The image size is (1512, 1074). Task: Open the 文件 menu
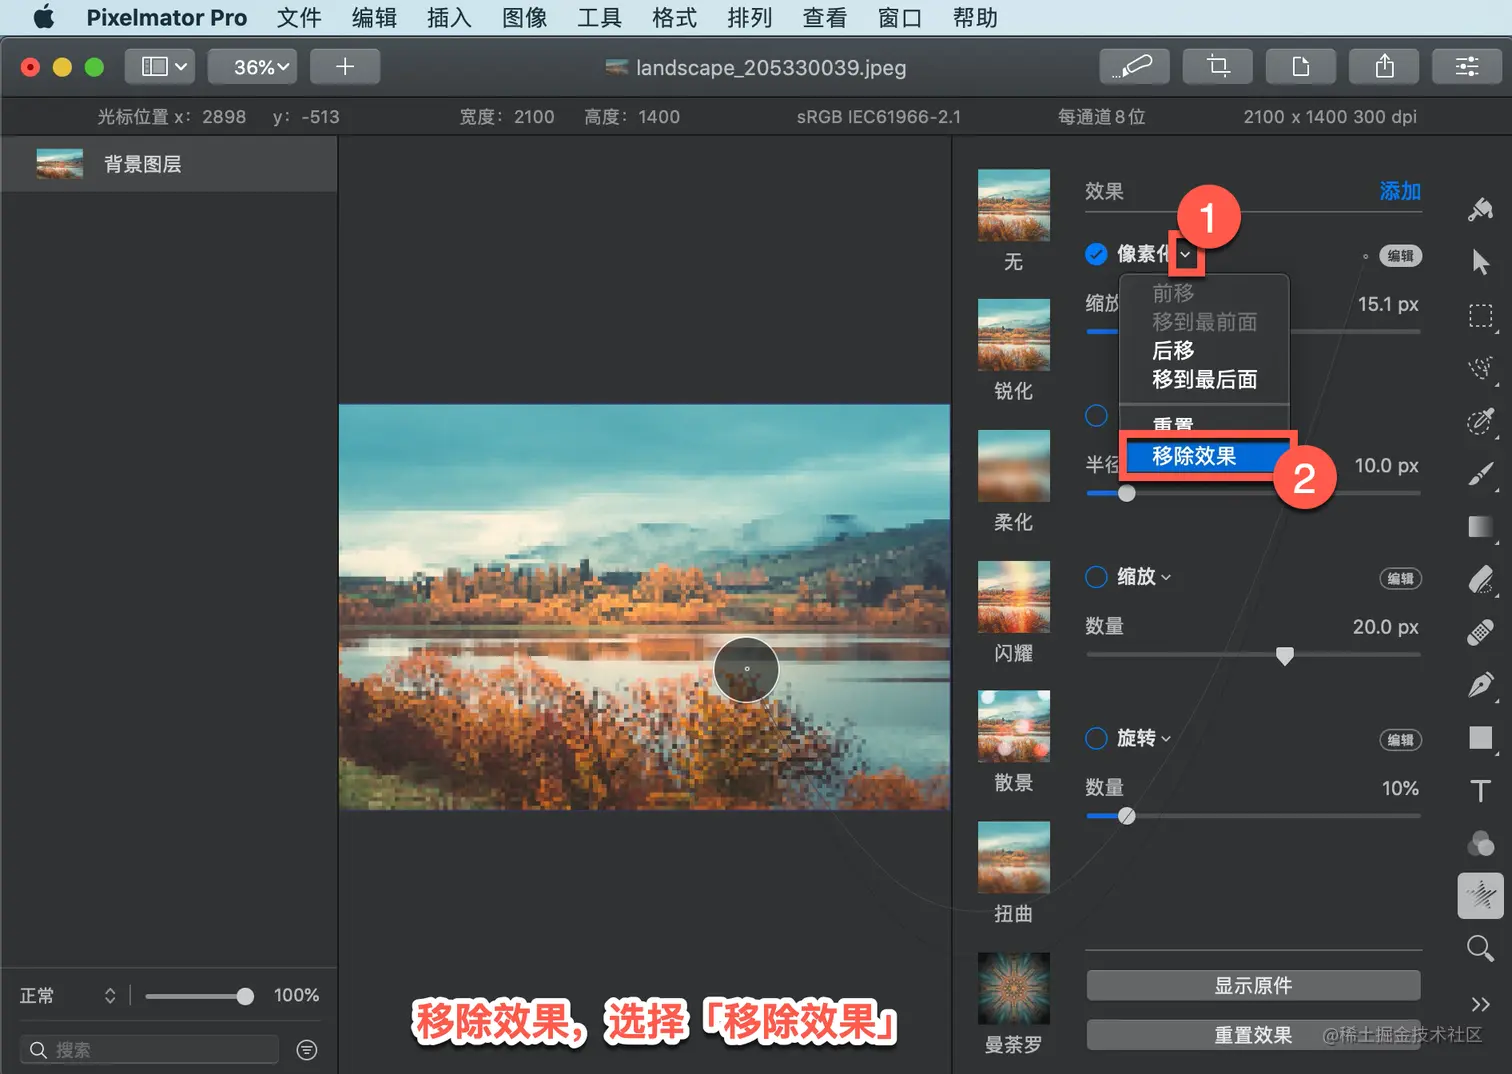[x=299, y=17]
